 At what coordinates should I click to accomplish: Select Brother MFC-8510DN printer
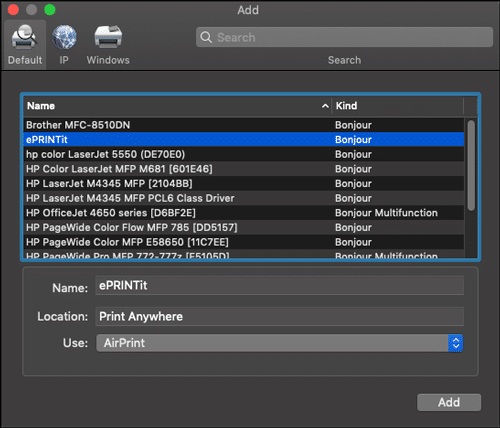click(x=244, y=125)
